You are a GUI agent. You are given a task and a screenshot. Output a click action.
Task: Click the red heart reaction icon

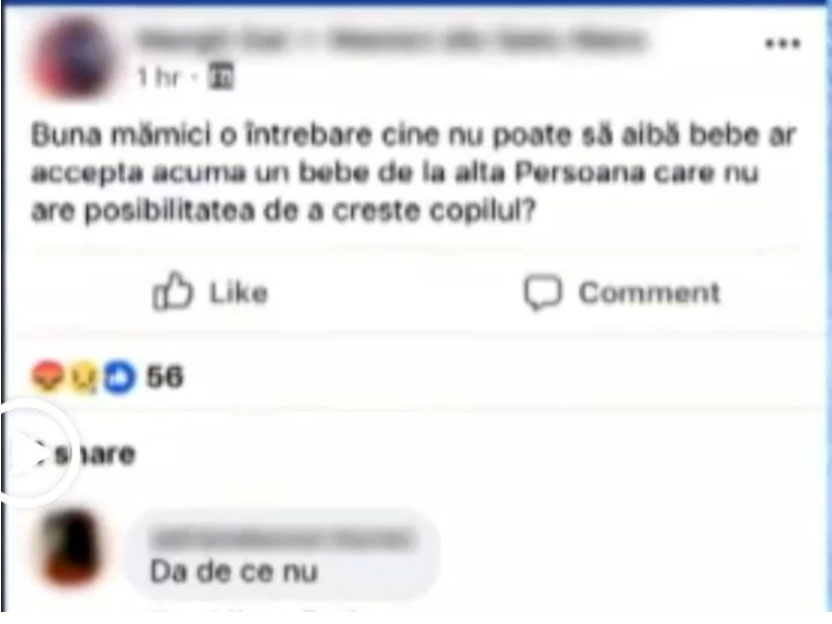47,376
